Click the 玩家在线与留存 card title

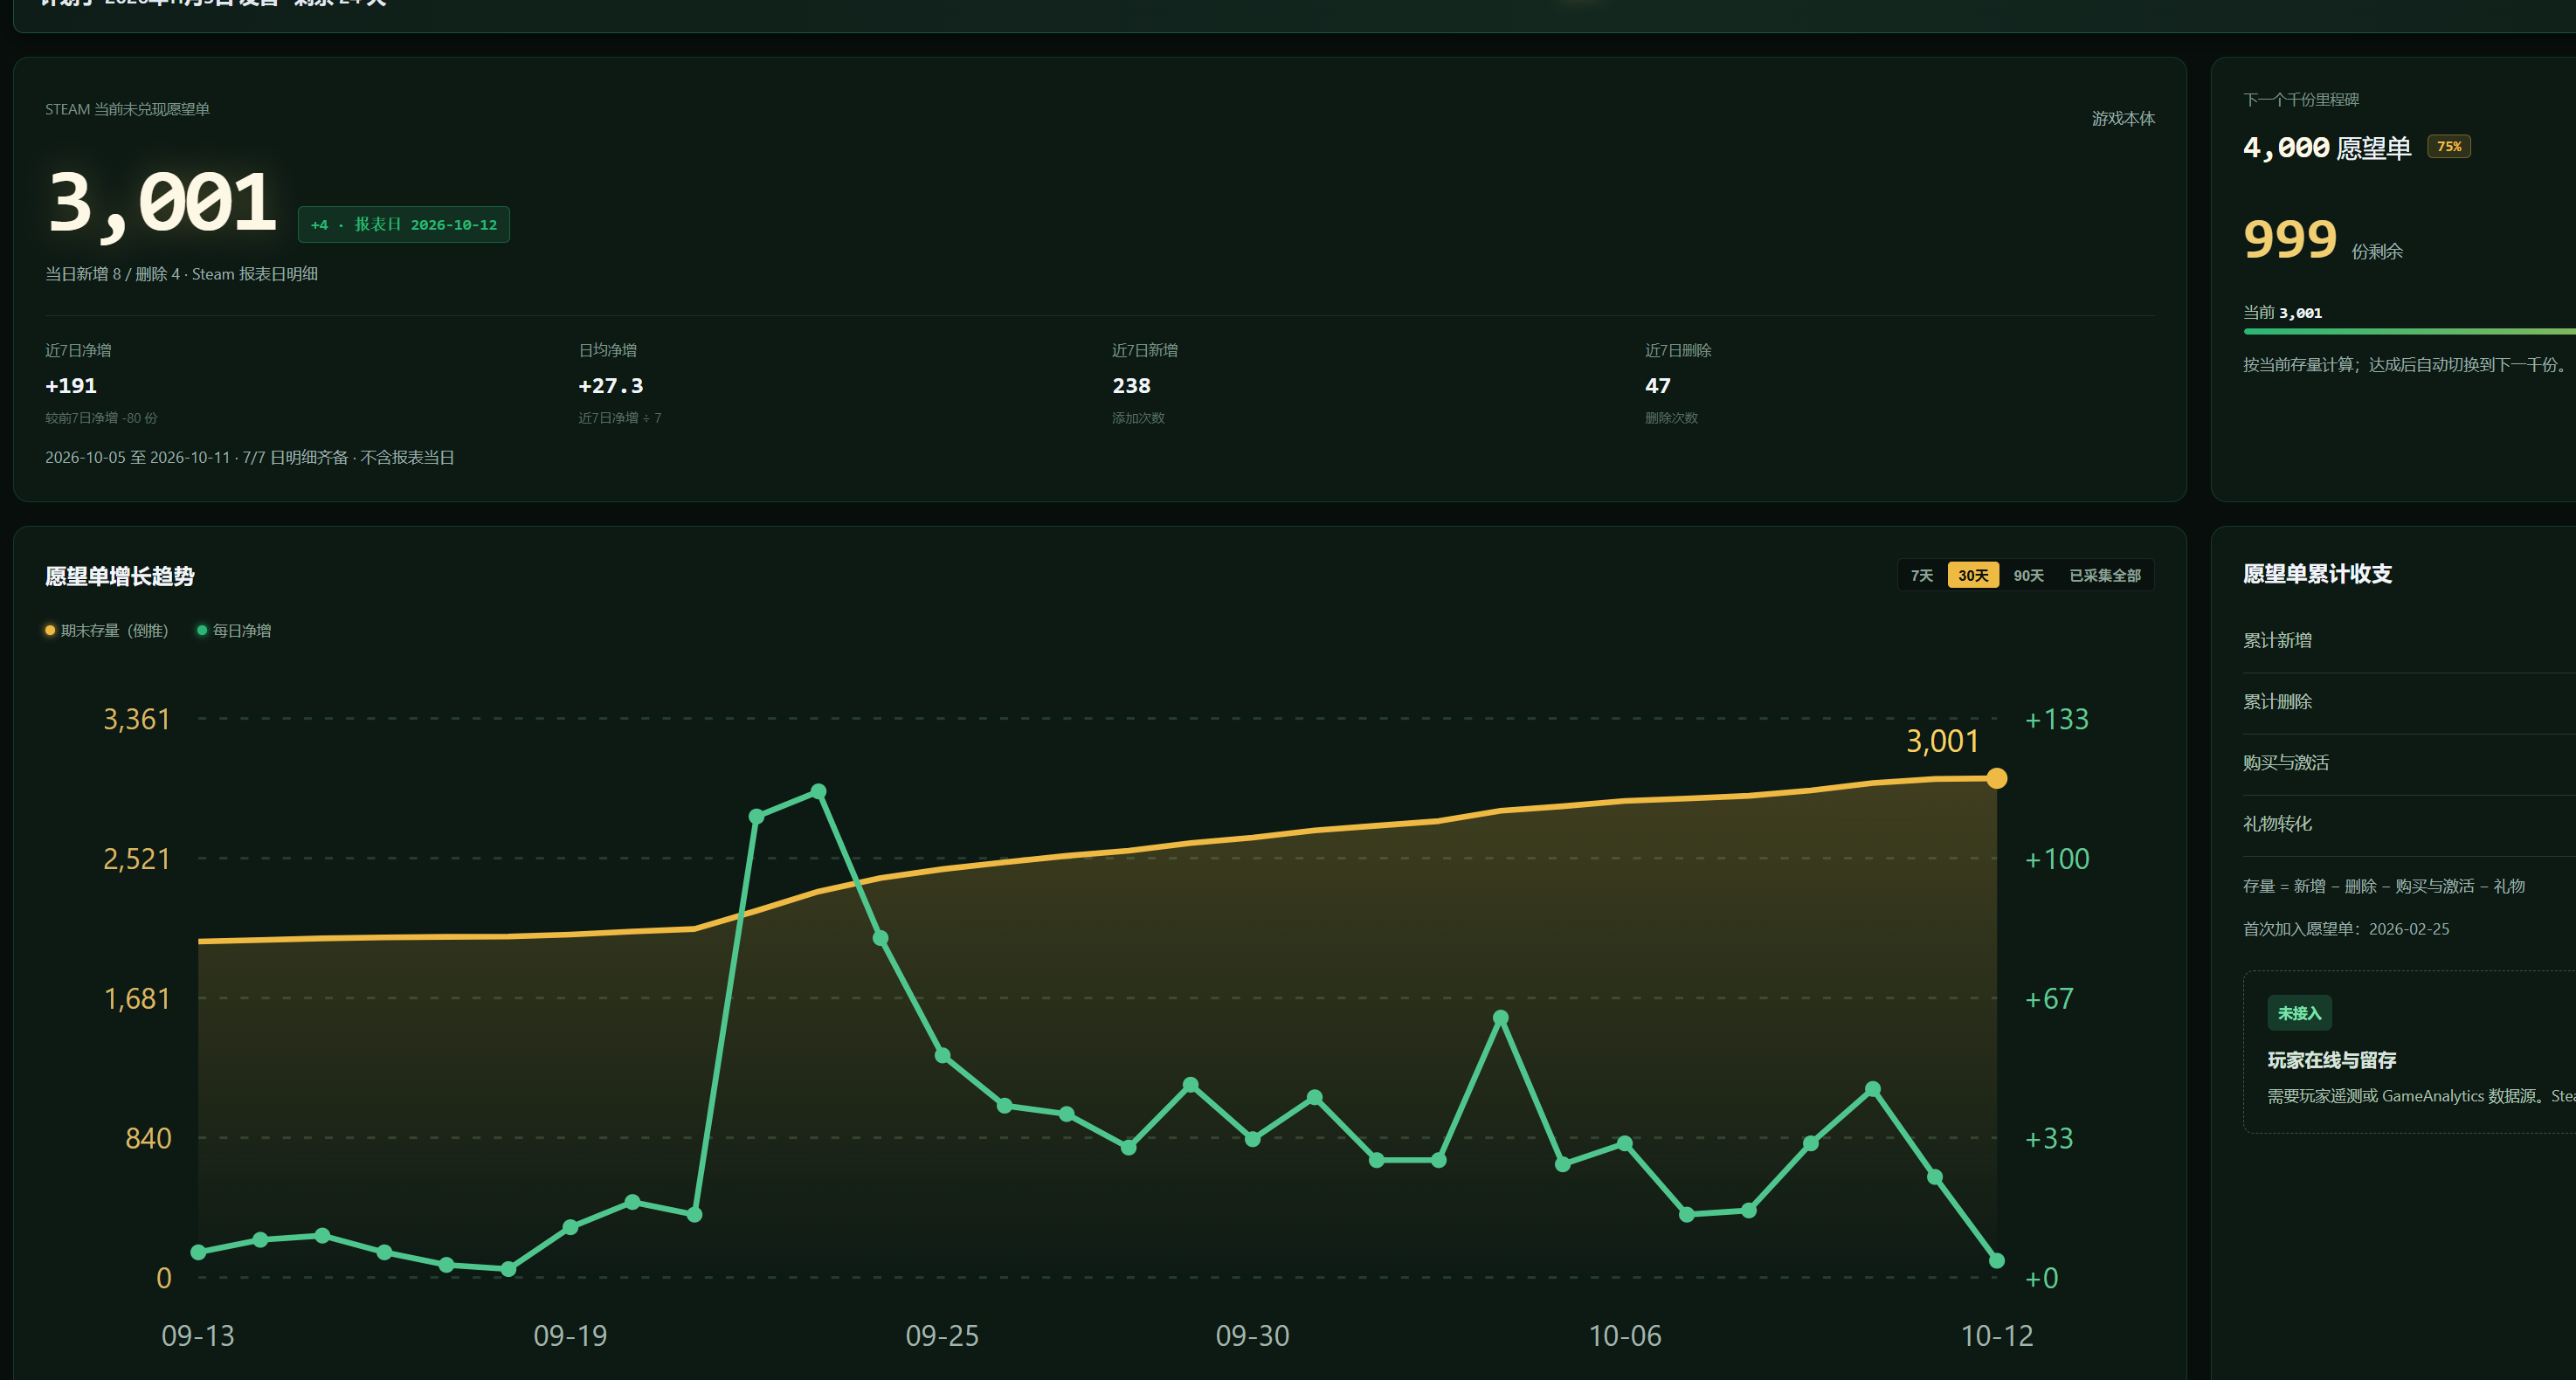[2331, 1060]
